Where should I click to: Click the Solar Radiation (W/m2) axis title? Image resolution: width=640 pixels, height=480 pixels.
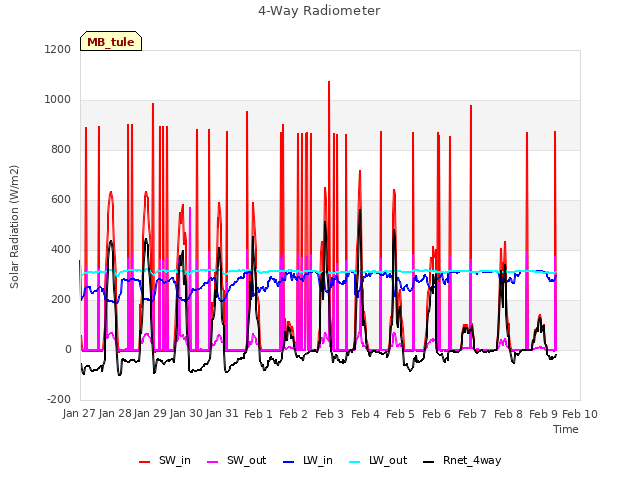pos(14,227)
